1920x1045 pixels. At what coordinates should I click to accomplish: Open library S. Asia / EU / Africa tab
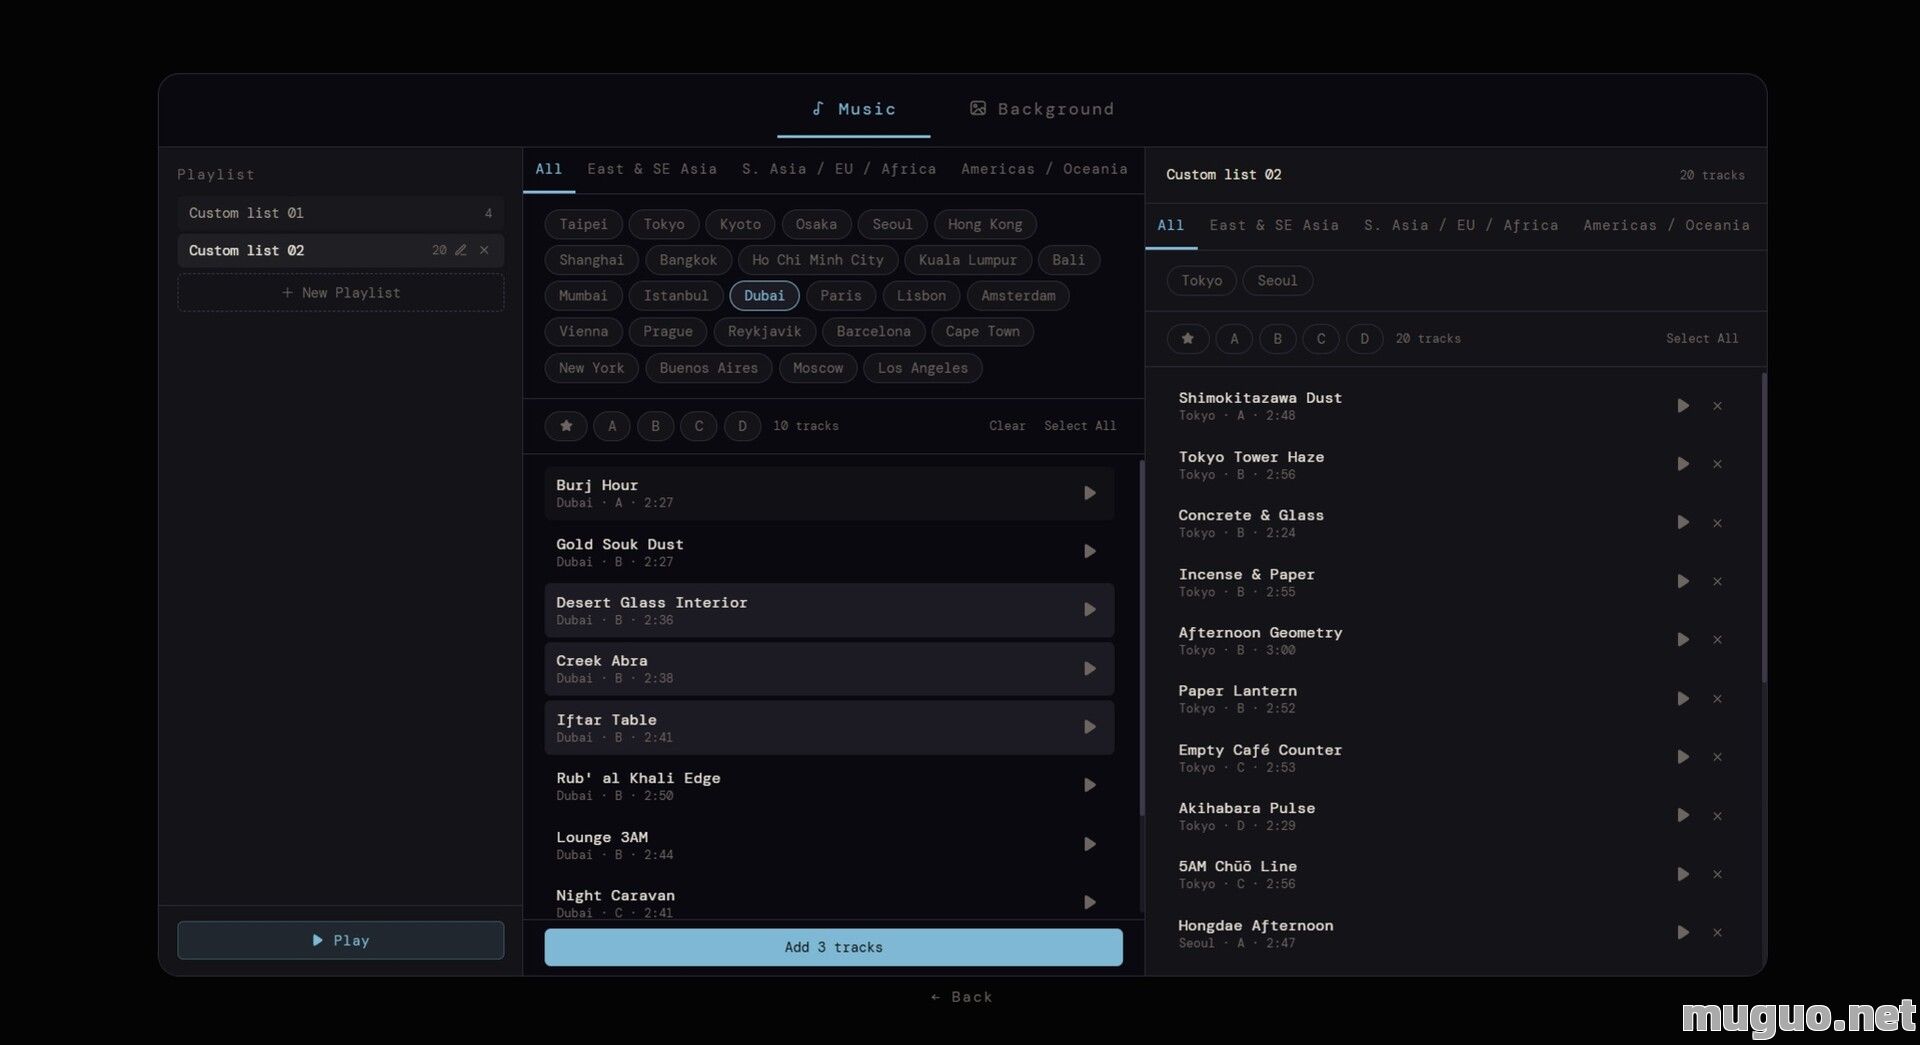[x=839, y=169]
